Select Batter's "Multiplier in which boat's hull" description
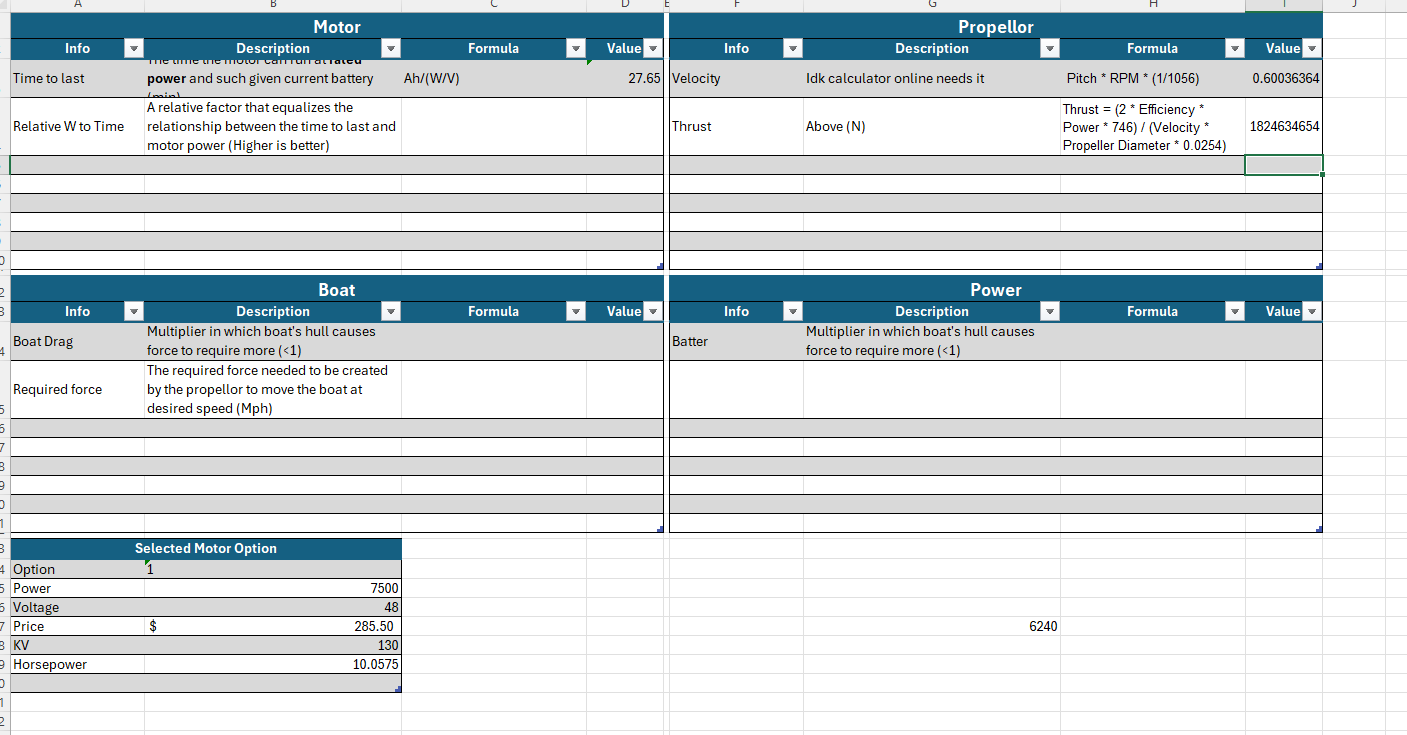This screenshot has height=735, width=1407. pyautogui.click(x=932, y=341)
